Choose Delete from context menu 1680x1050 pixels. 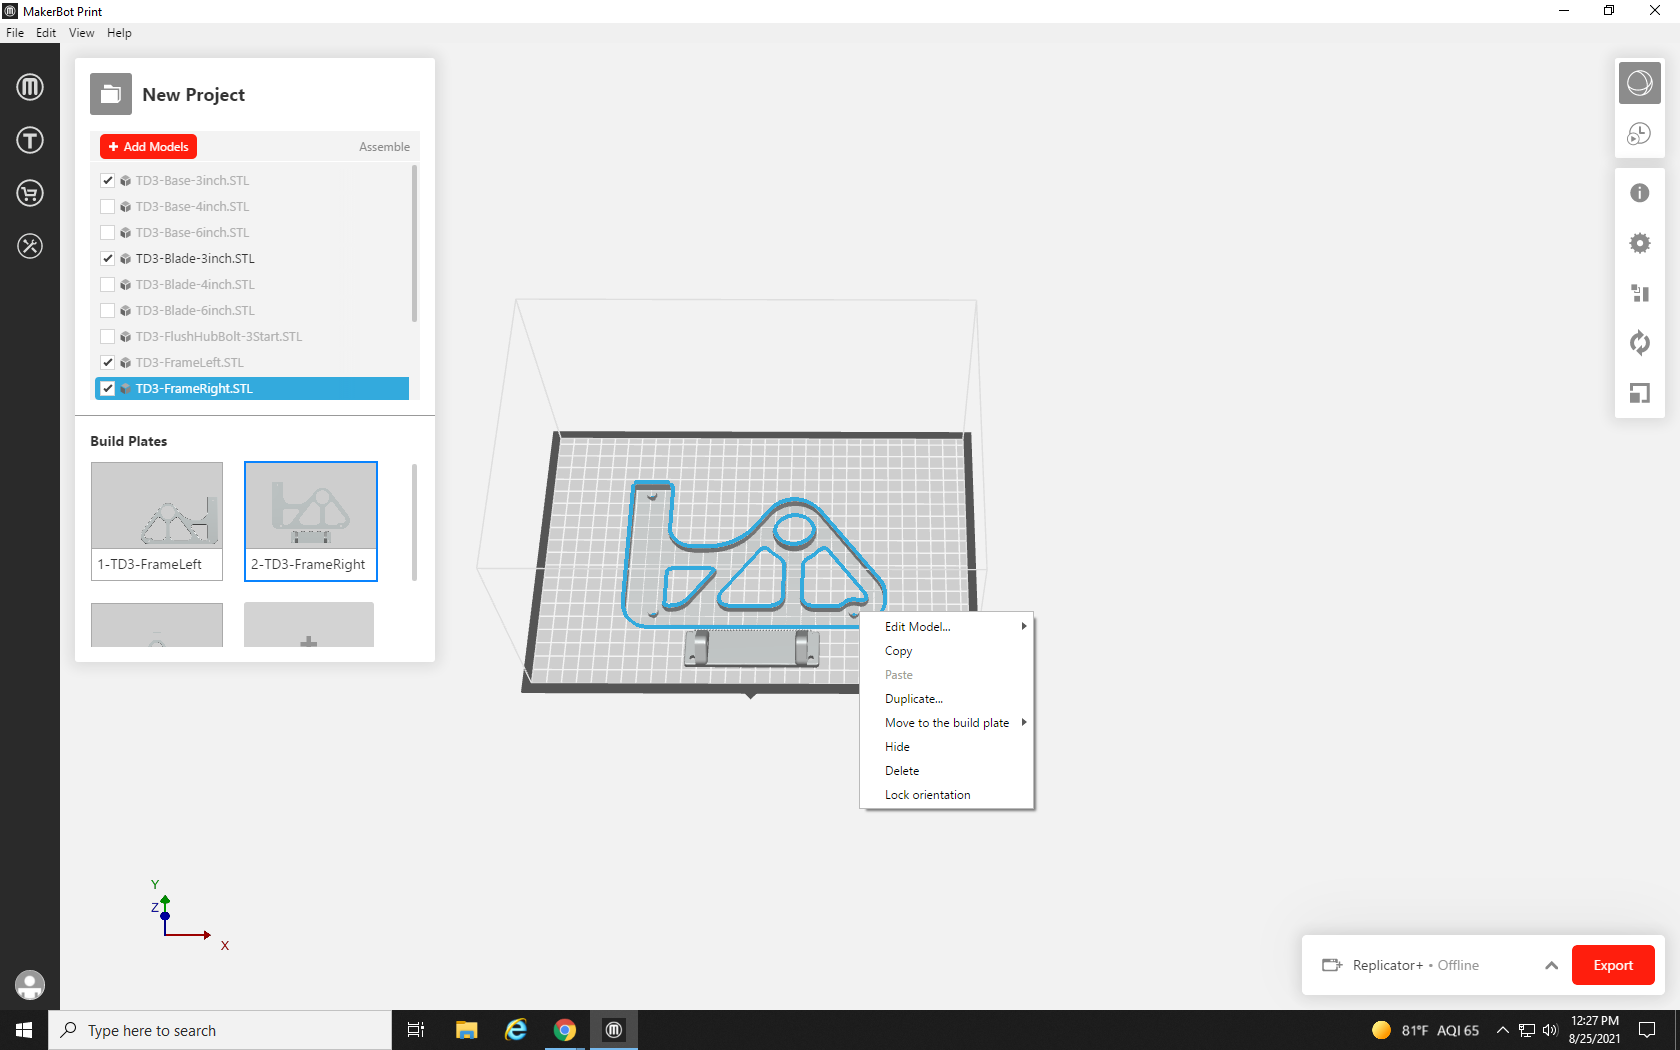[x=947, y=771]
